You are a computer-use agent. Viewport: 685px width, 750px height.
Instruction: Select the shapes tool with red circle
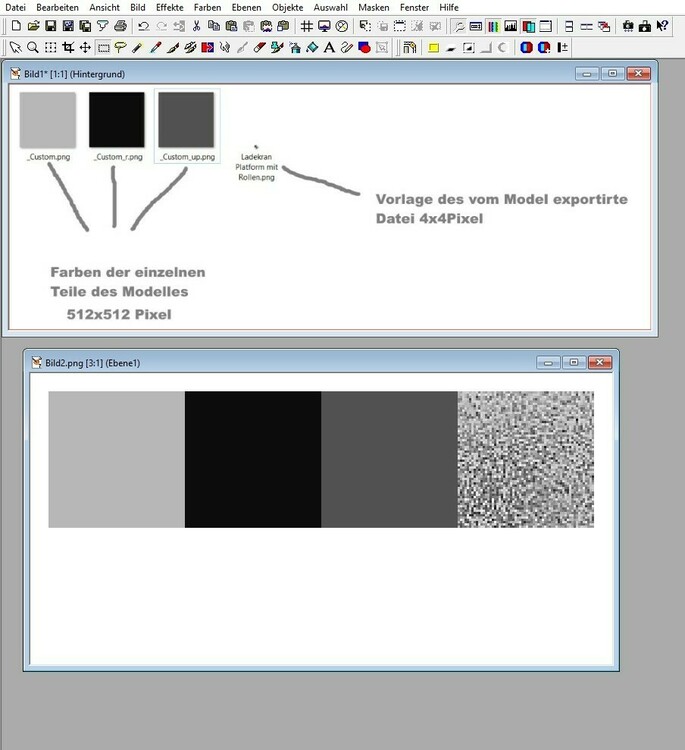click(364, 47)
